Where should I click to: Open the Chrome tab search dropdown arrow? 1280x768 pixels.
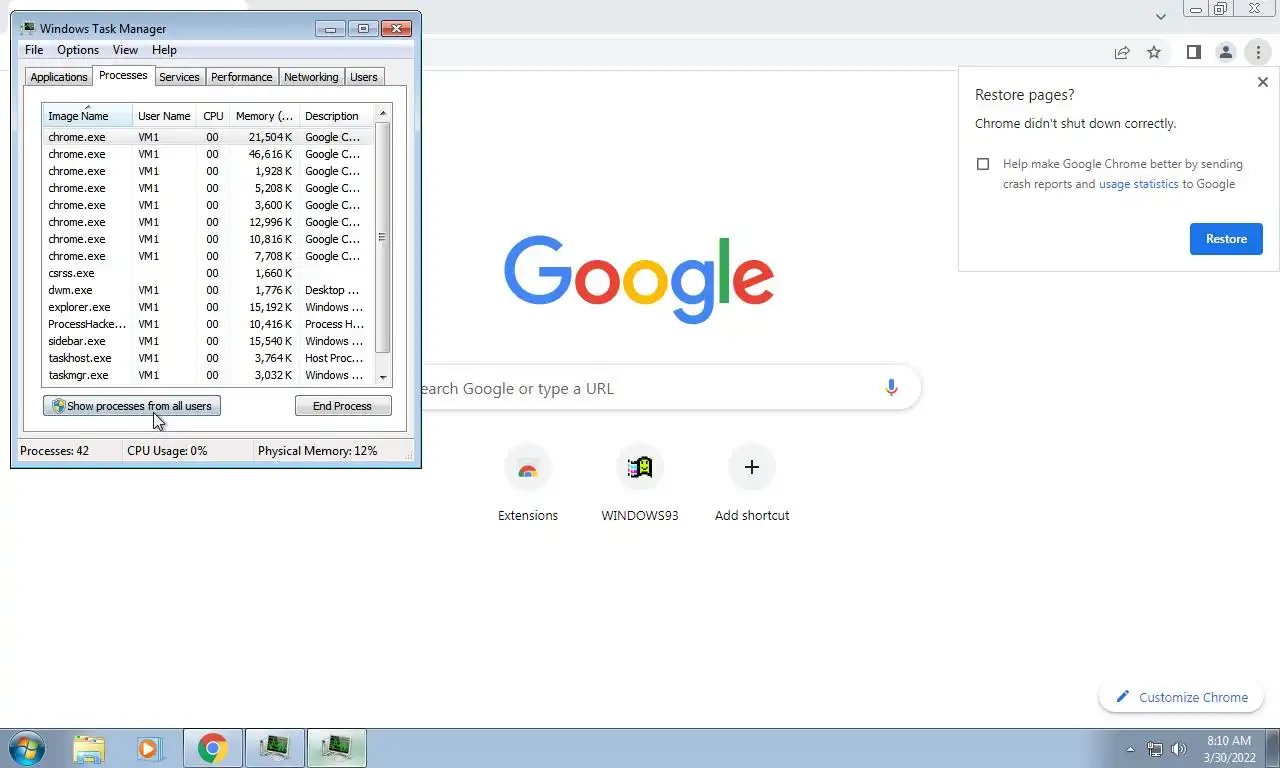coord(1160,16)
